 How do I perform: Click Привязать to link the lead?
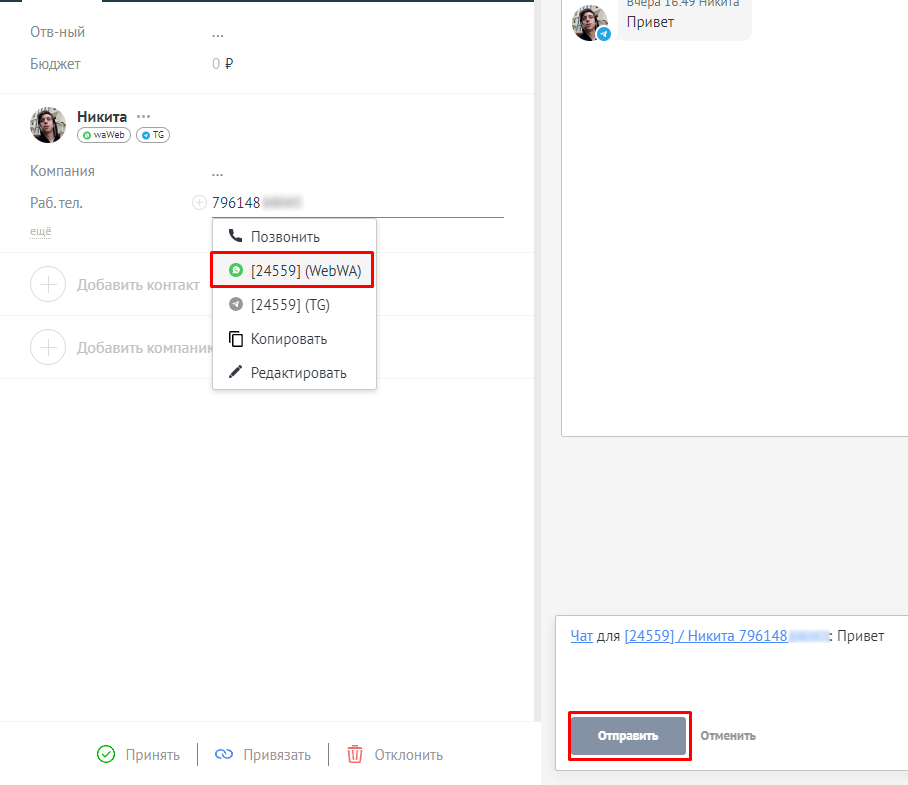[x=263, y=755]
